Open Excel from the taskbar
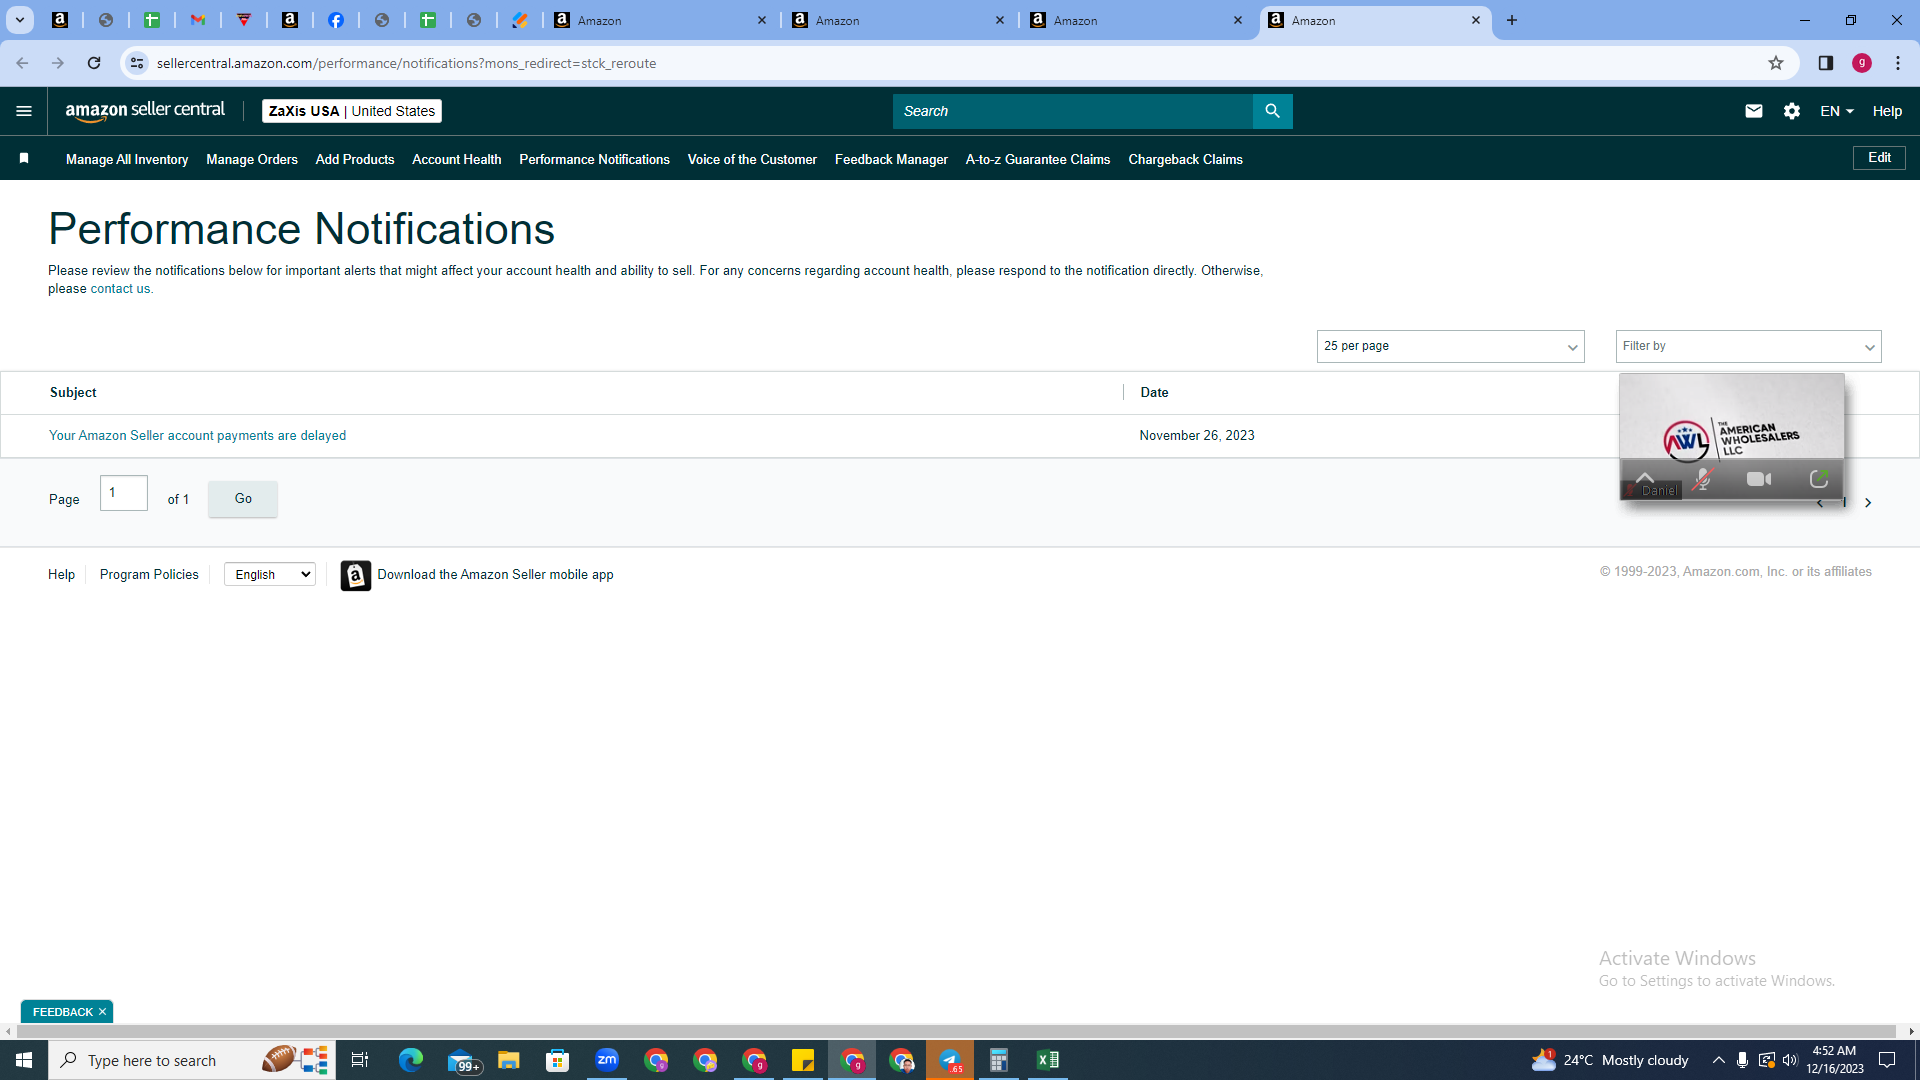The width and height of the screenshot is (1920, 1080). [x=1048, y=1060]
